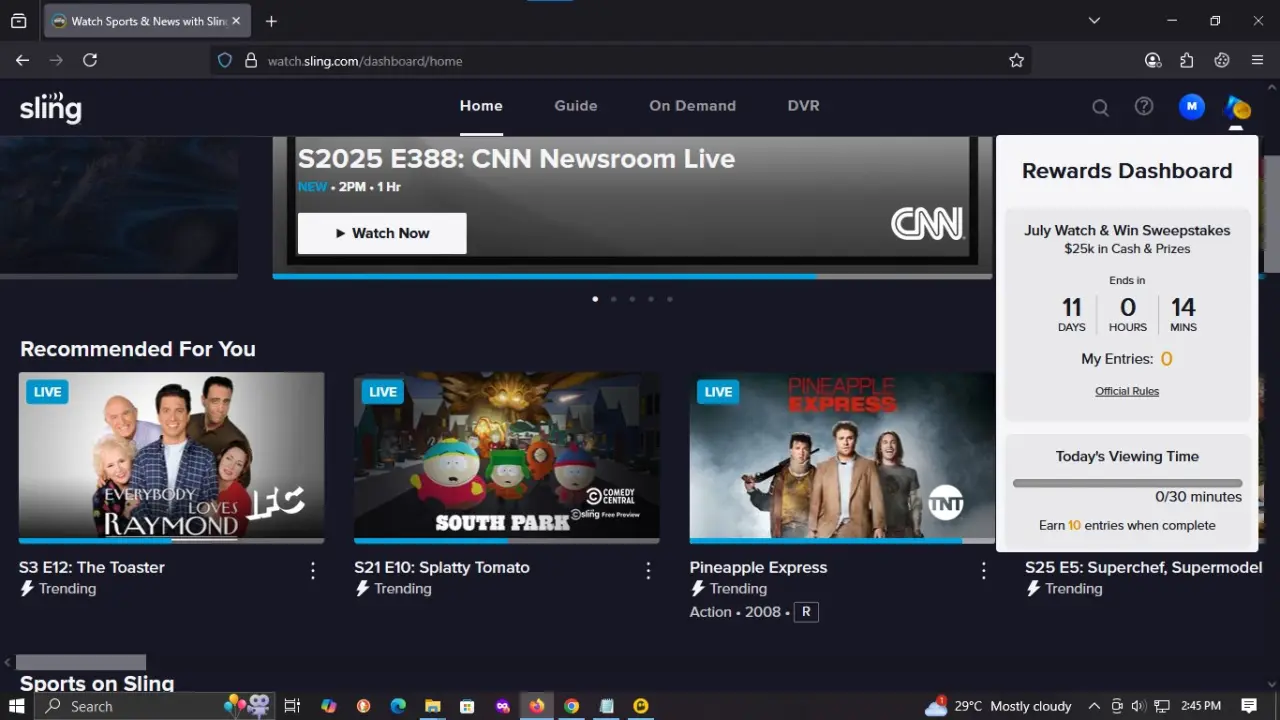This screenshot has height=720, width=1280.
Task: Open the On Demand tab
Action: coord(692,106)
